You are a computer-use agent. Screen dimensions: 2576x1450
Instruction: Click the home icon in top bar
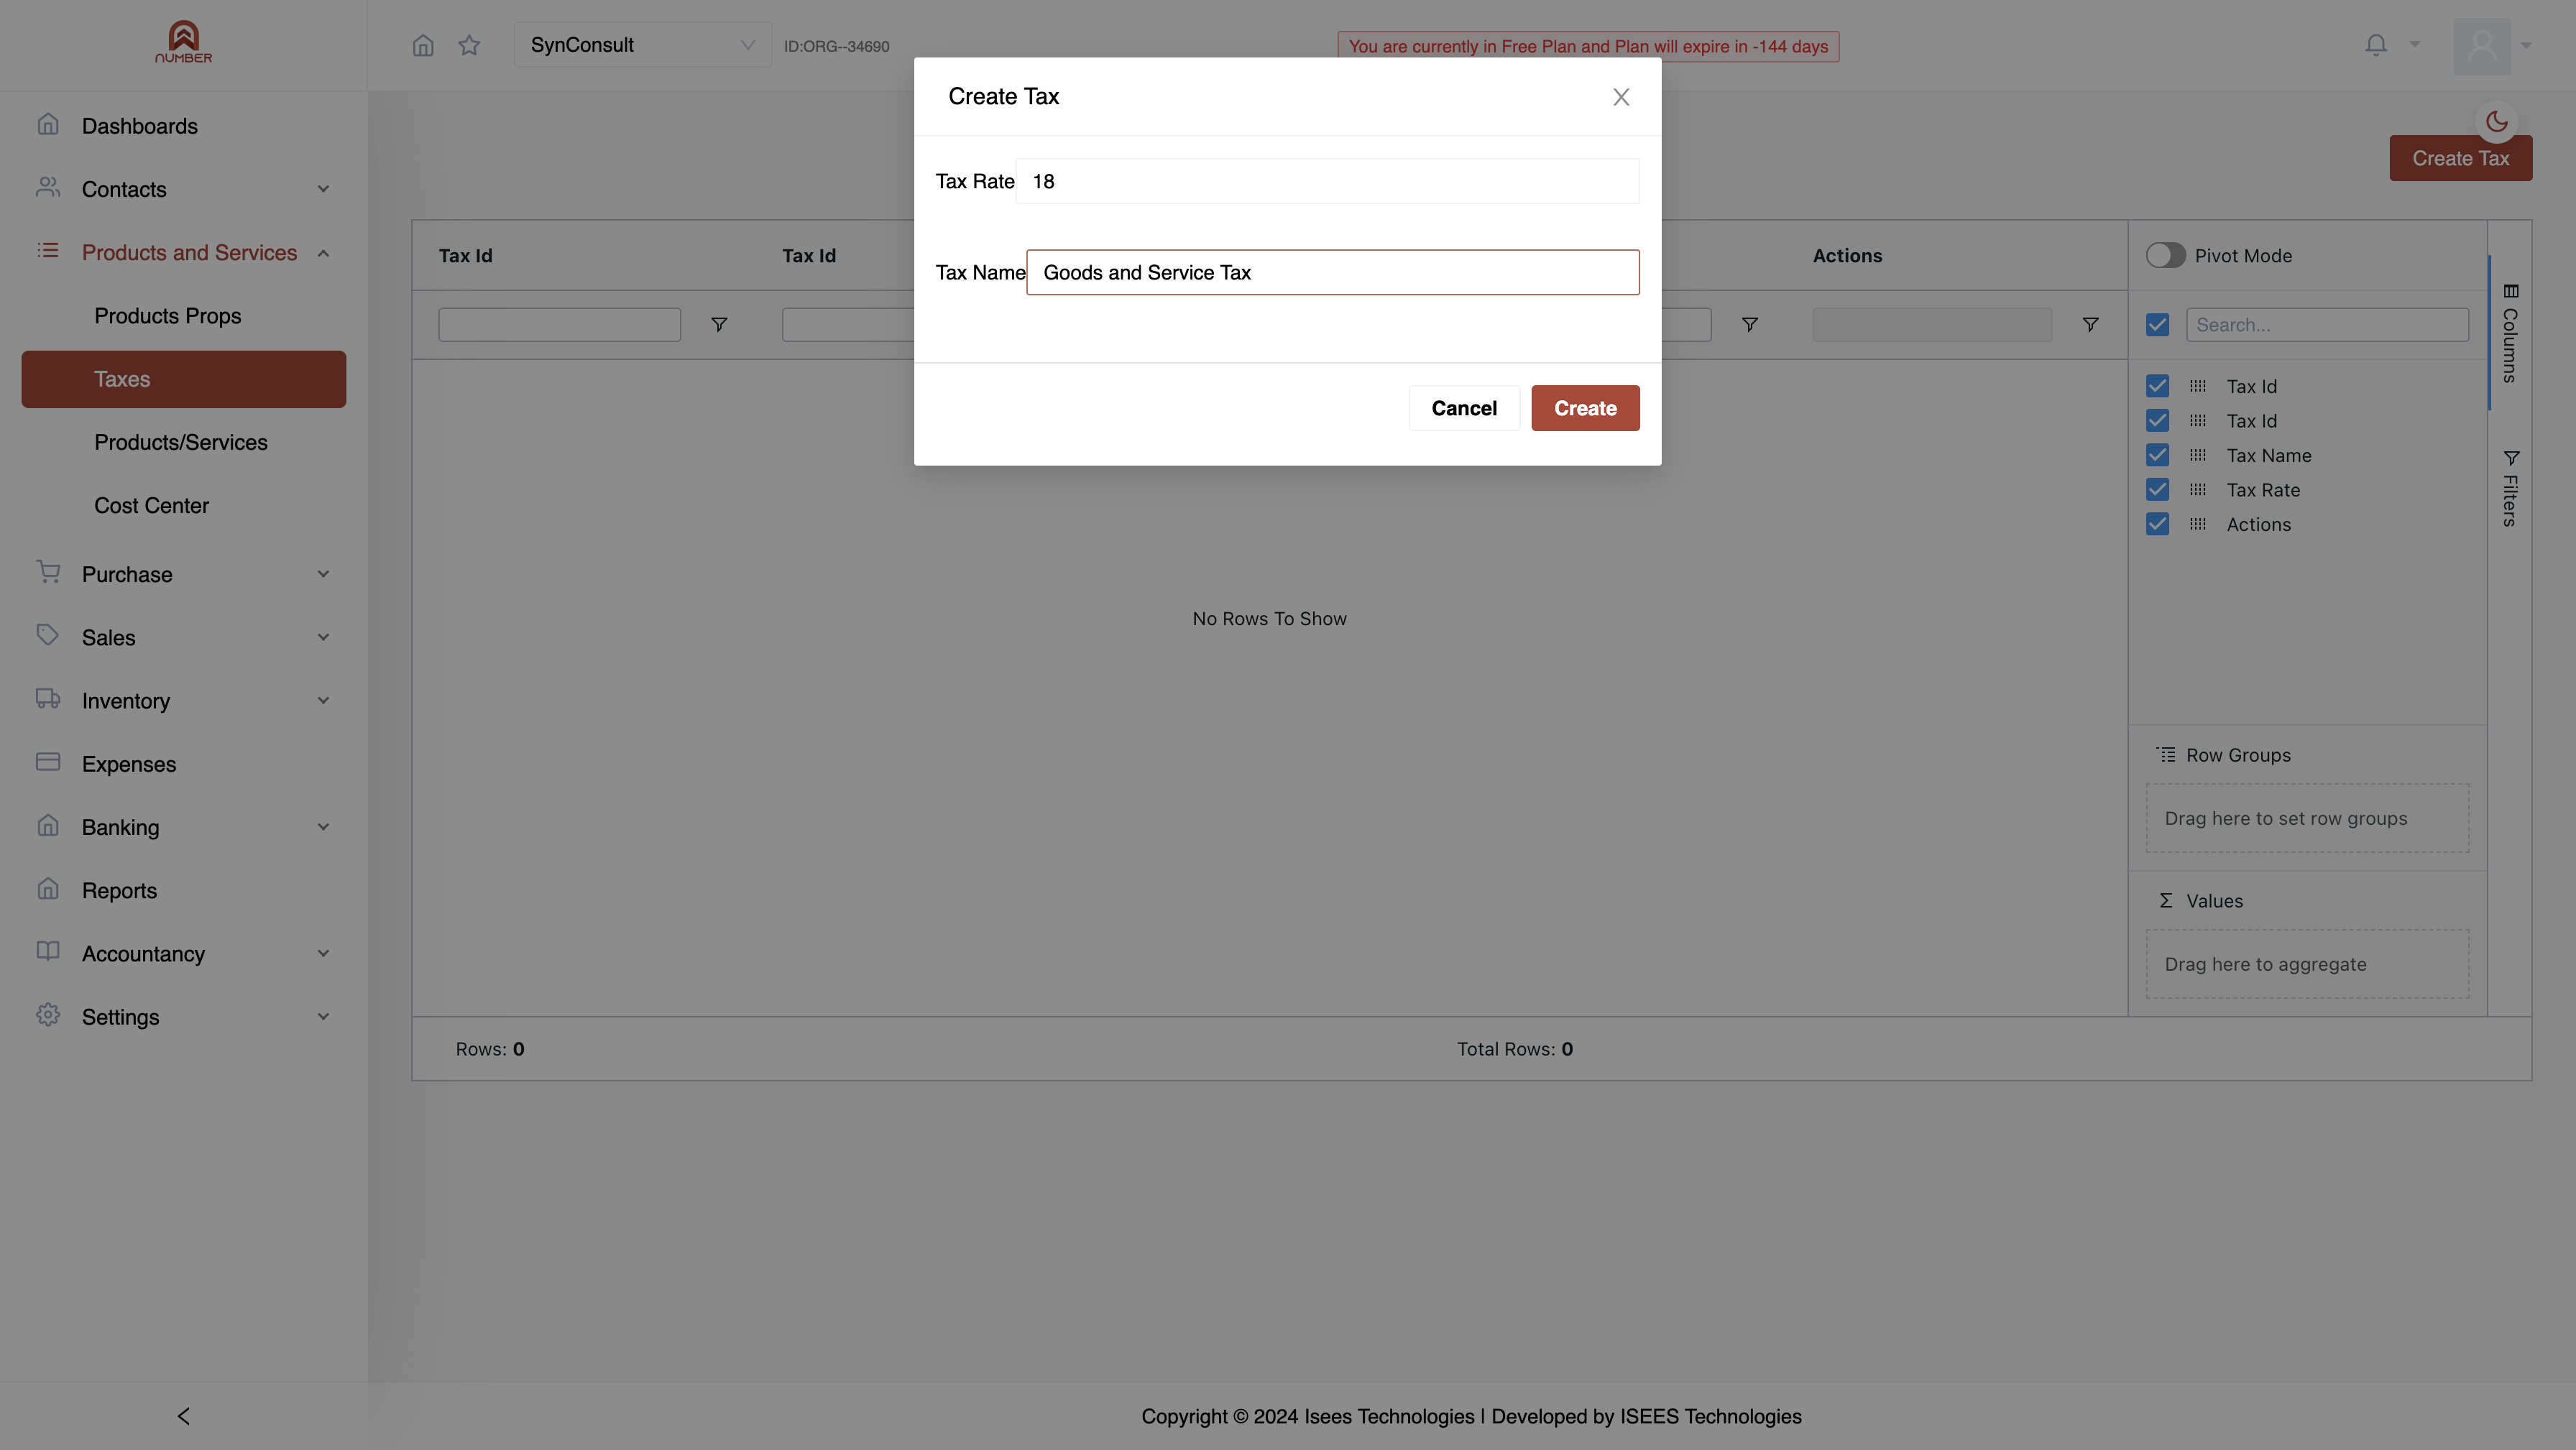point(423,45)
